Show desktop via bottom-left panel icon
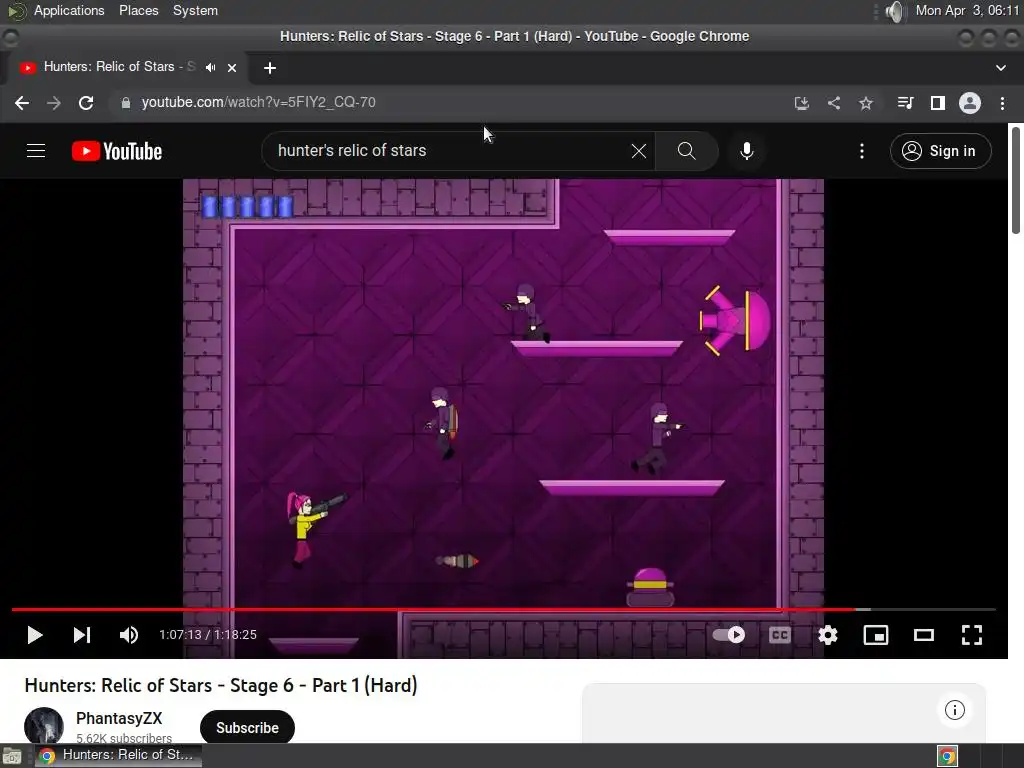1024x768 pixels. [x=12, y=756]
